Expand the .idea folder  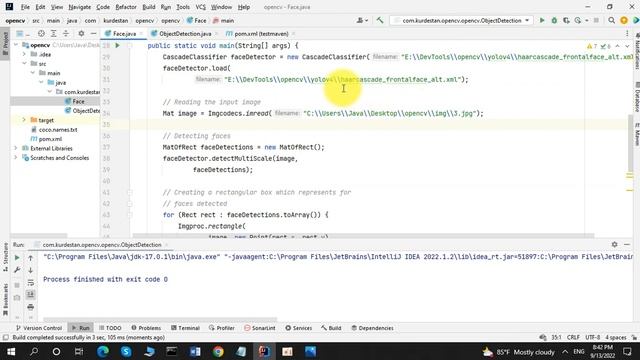[24, 54]
